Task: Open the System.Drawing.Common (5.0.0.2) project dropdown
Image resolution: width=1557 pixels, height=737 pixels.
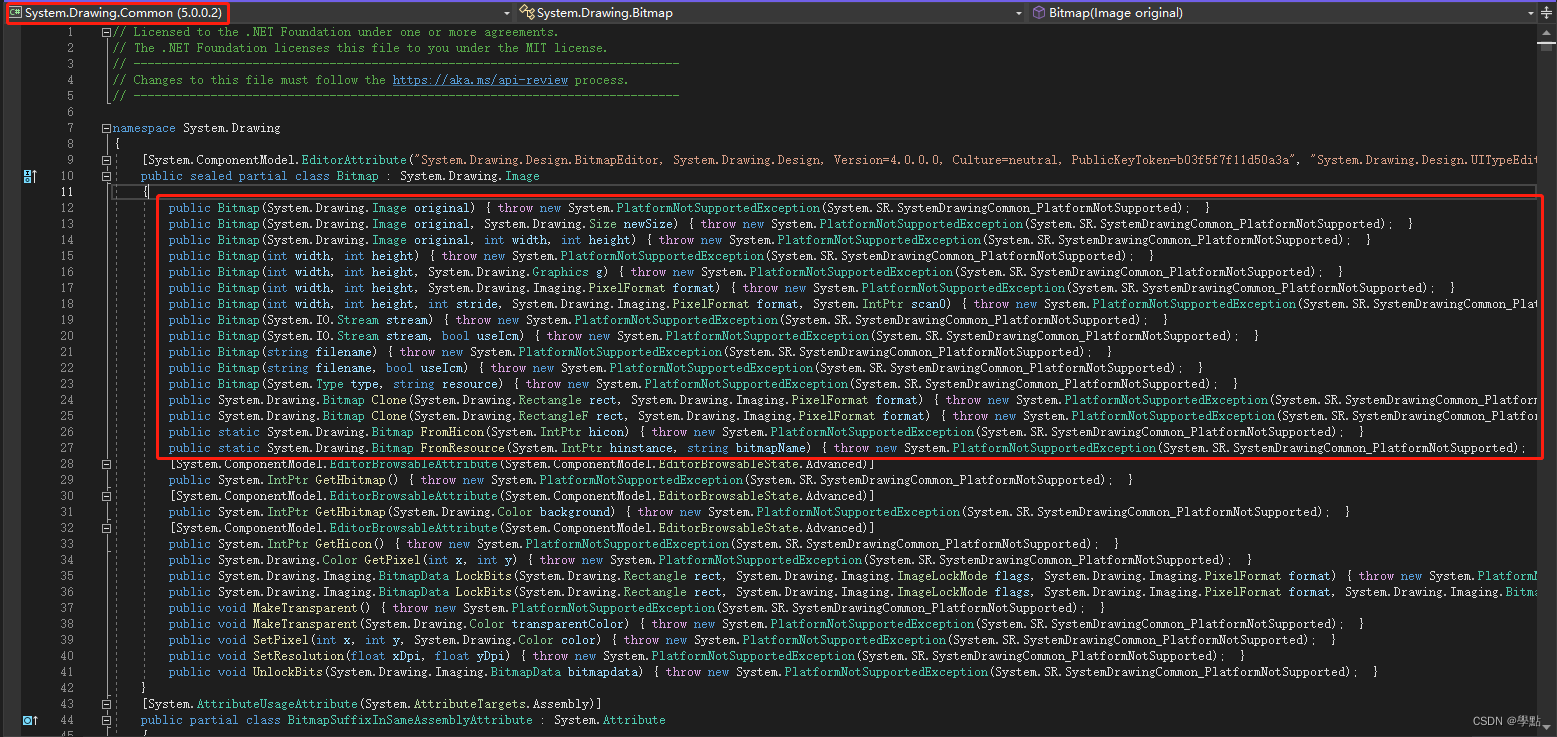Action: [260, 13]
